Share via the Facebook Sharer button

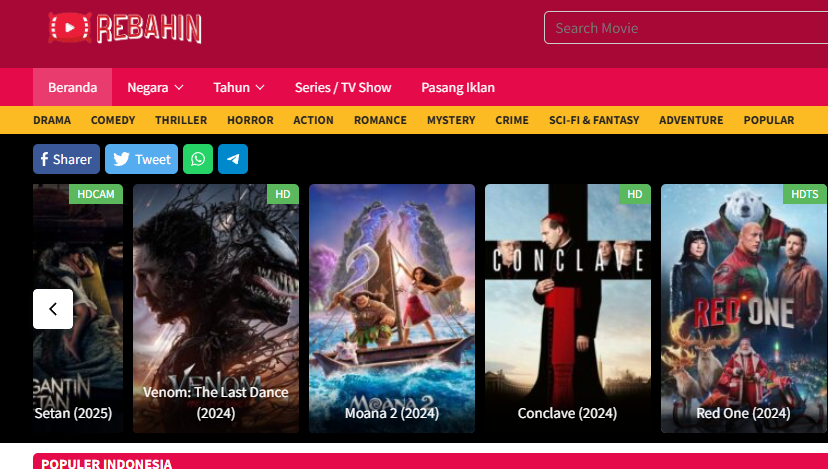tap(67, 159)
